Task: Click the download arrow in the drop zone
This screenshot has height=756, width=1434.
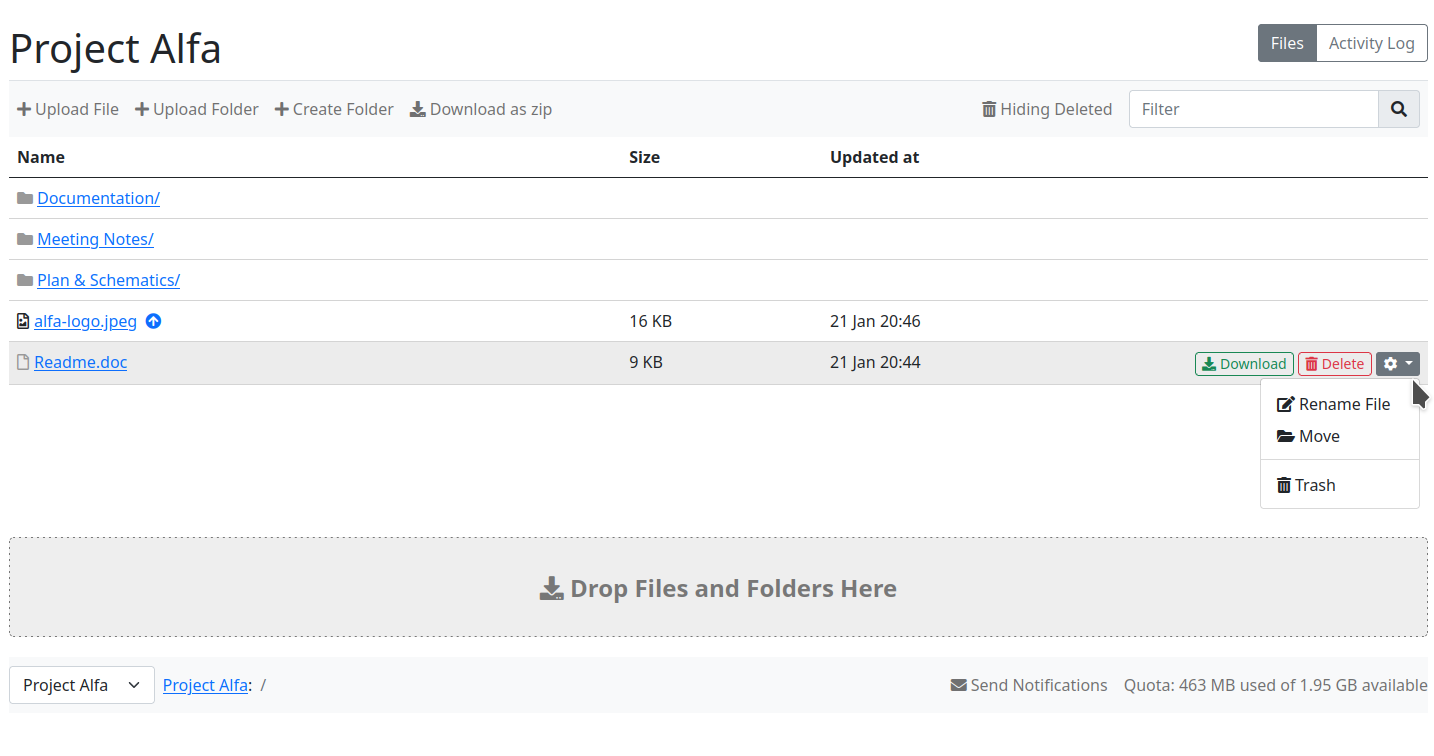Action: click(x=551, y=588)
